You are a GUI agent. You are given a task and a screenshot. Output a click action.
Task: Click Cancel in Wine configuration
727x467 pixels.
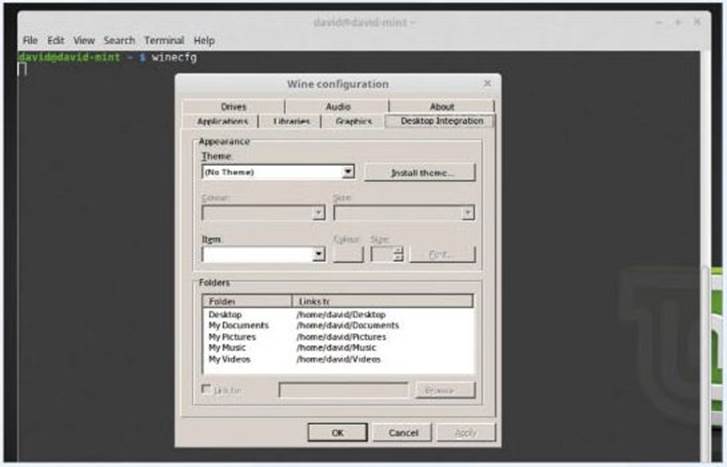pyautogui.click(x=403, y=433)
